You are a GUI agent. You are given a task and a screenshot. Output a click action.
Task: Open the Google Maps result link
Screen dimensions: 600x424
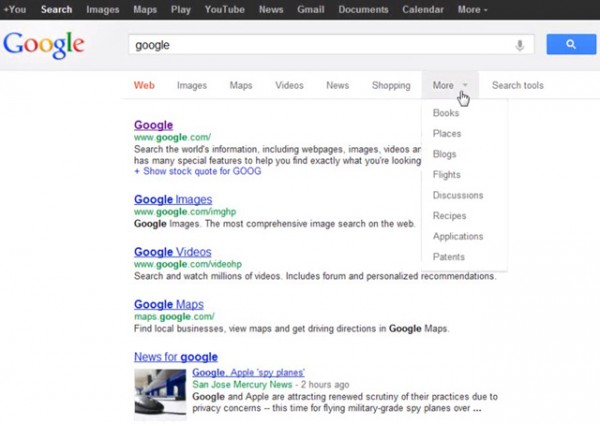pos(169,304)
